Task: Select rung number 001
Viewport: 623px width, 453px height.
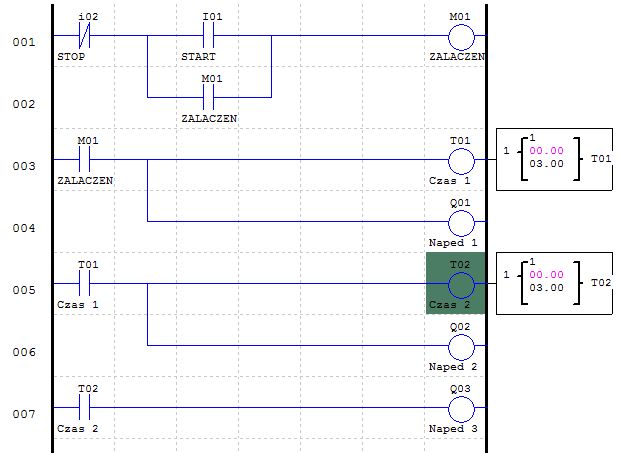Action: point(23,42)
